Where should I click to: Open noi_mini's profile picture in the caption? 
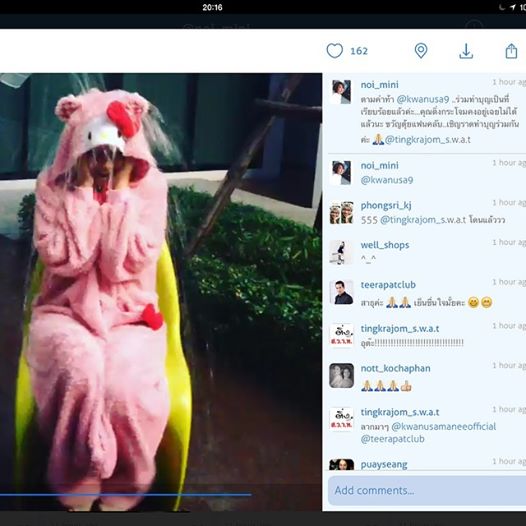(x=341, y=92)
